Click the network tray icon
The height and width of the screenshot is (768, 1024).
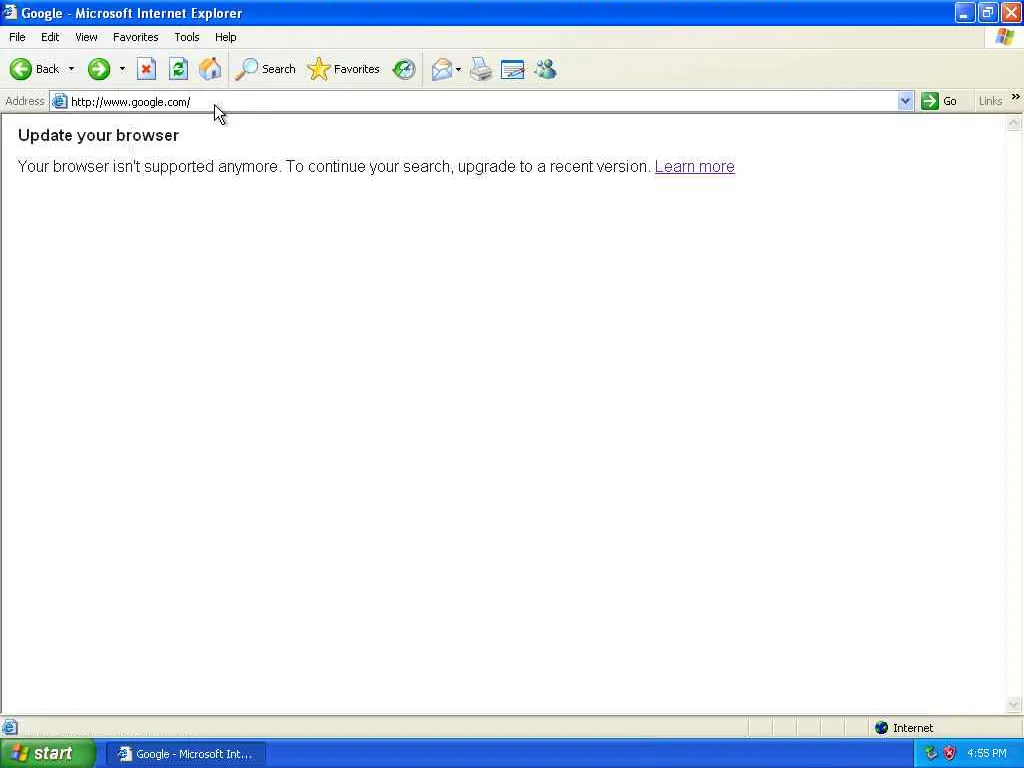coord(931,754)
